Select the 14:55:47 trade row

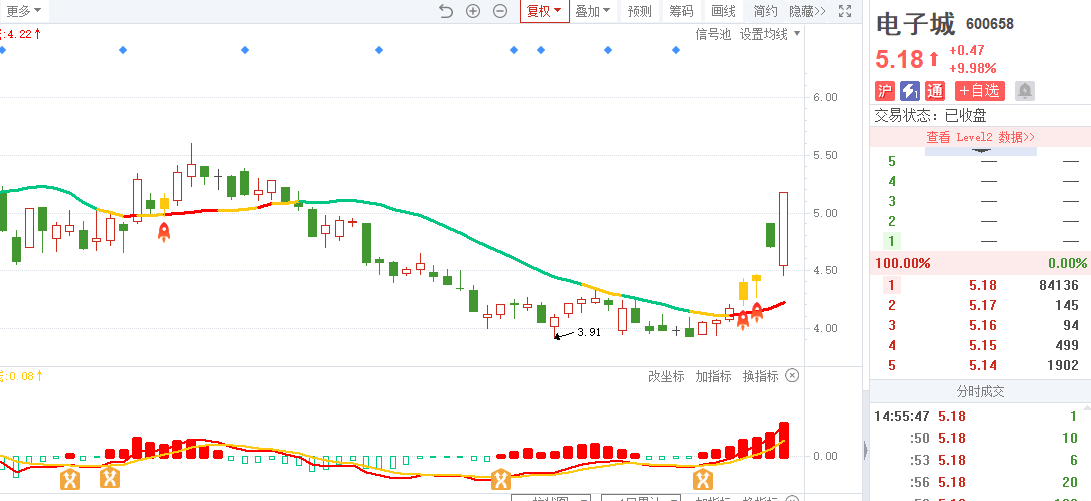[980, 417]
